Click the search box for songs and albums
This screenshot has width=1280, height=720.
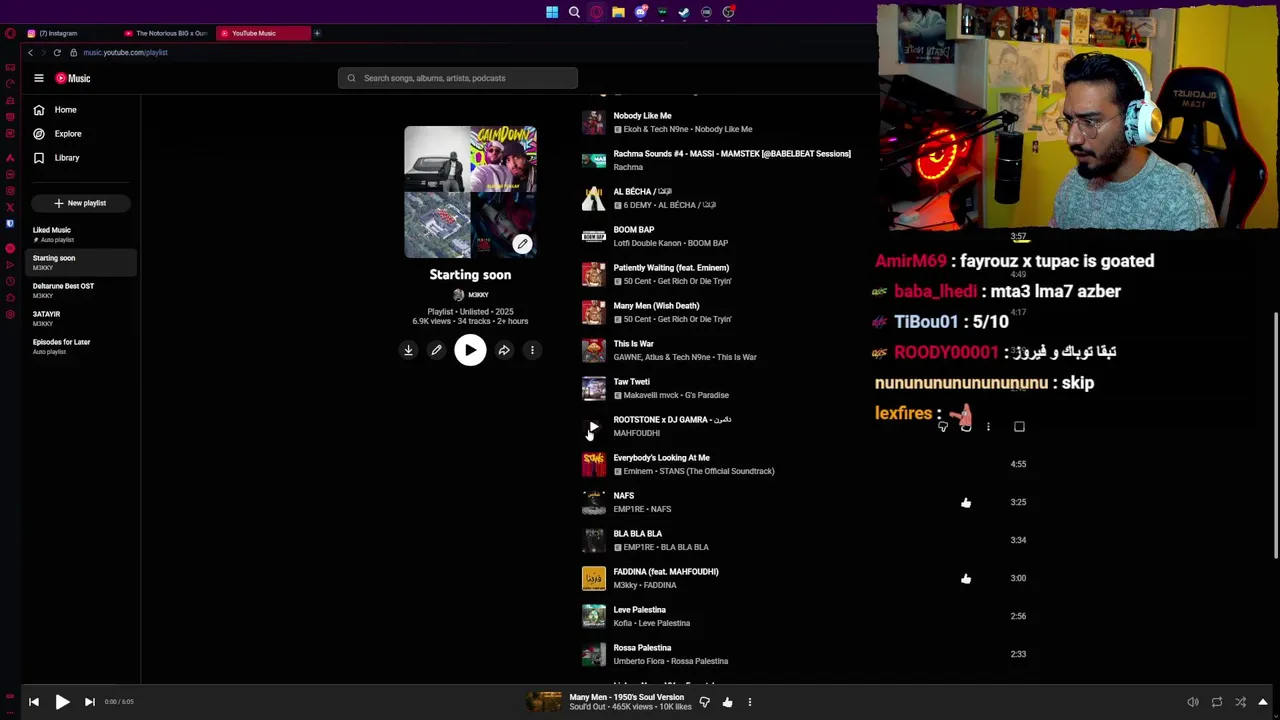tap(458, 78)
